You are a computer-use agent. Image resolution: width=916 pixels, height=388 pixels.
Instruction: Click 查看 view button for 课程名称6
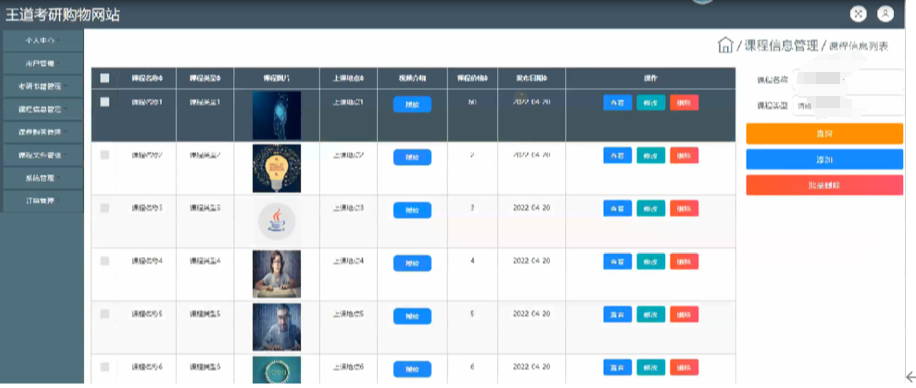click(617, 368)
